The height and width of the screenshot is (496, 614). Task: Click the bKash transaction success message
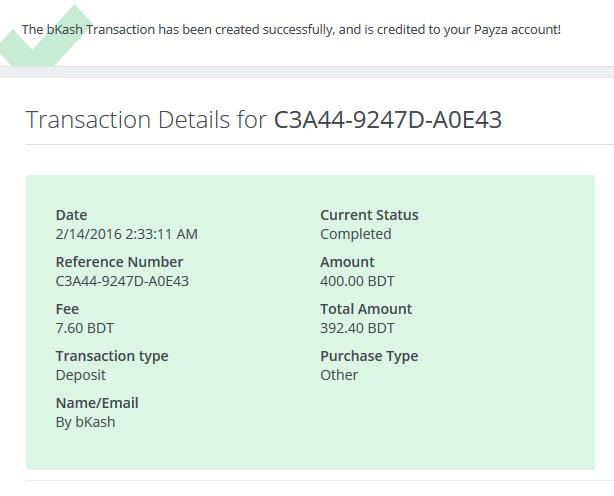pyautogui.click(x=291, y=30)
